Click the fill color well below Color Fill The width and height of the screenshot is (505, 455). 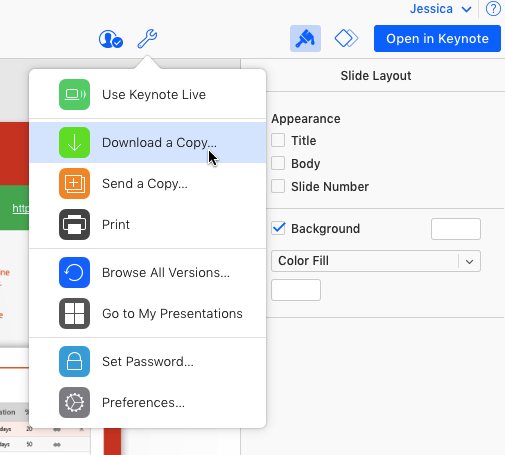(296, 290)
